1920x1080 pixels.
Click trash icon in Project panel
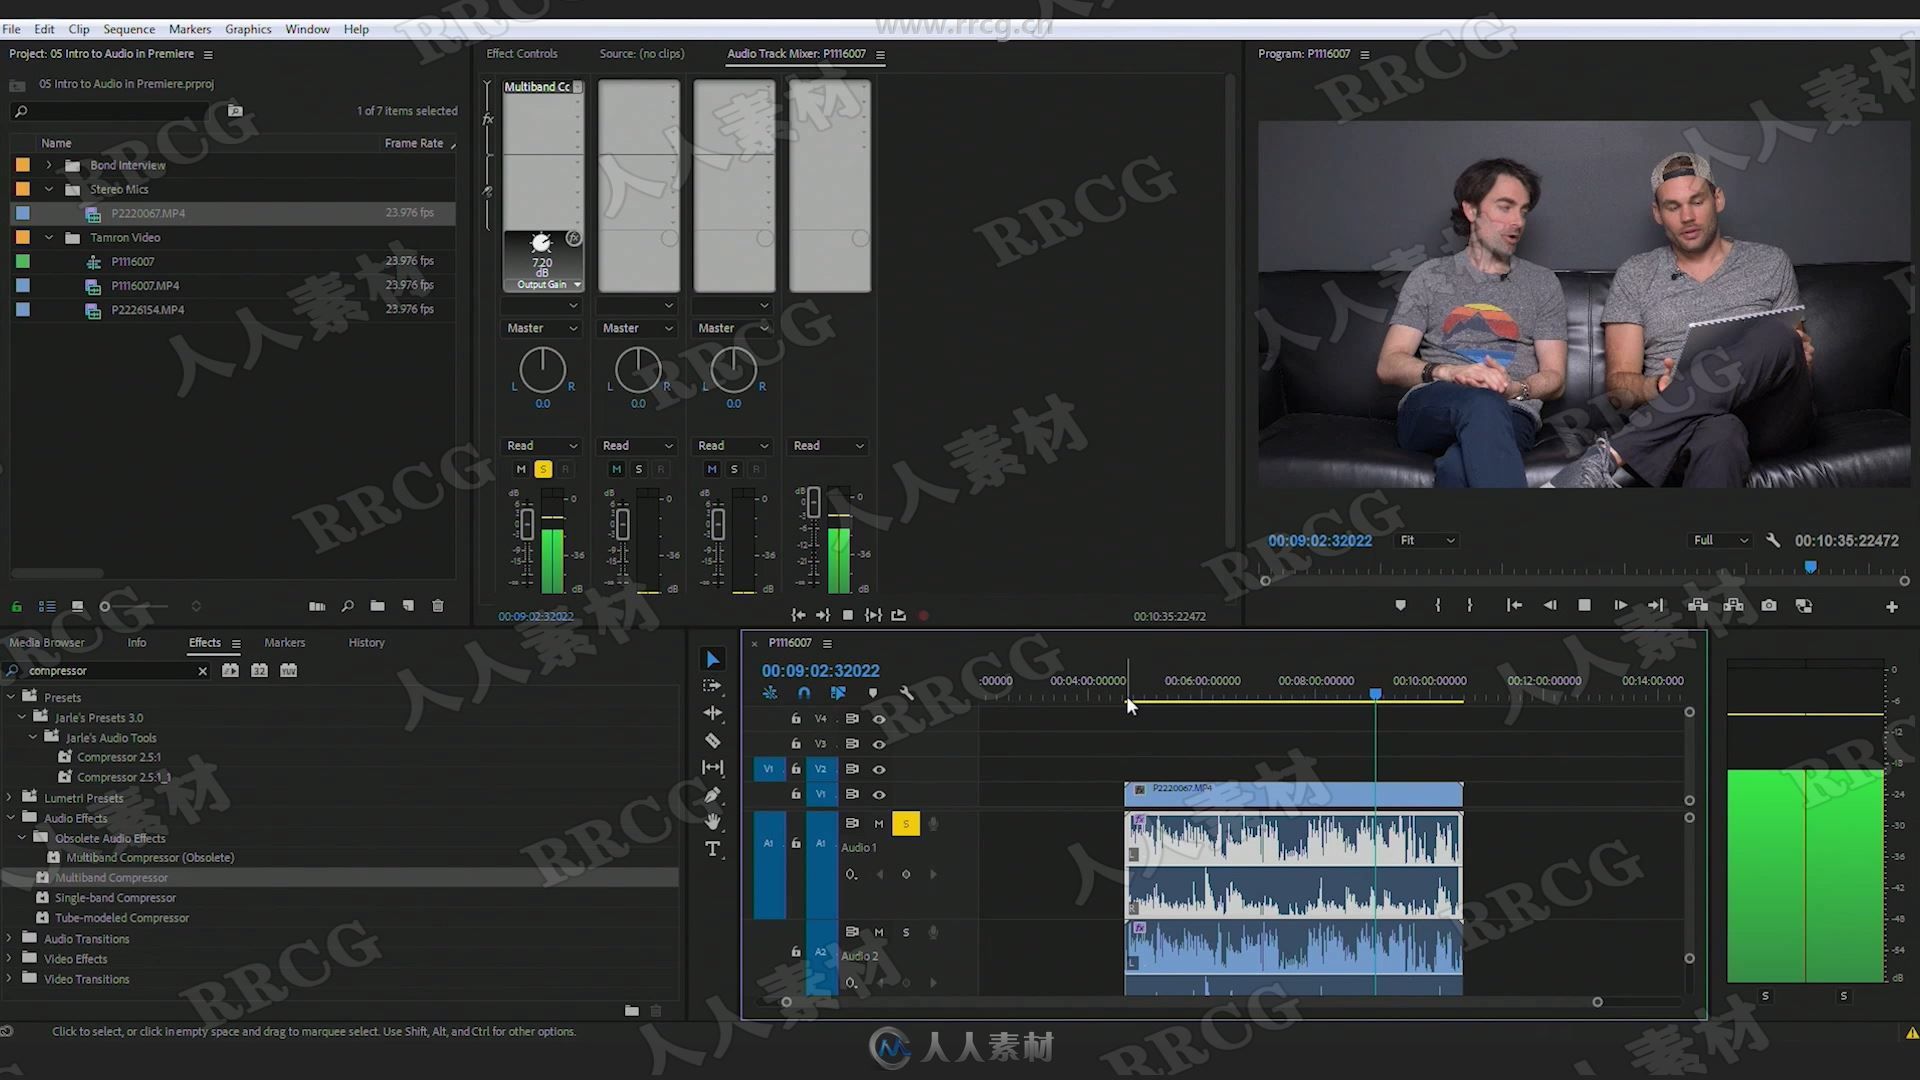pos(437,606)
